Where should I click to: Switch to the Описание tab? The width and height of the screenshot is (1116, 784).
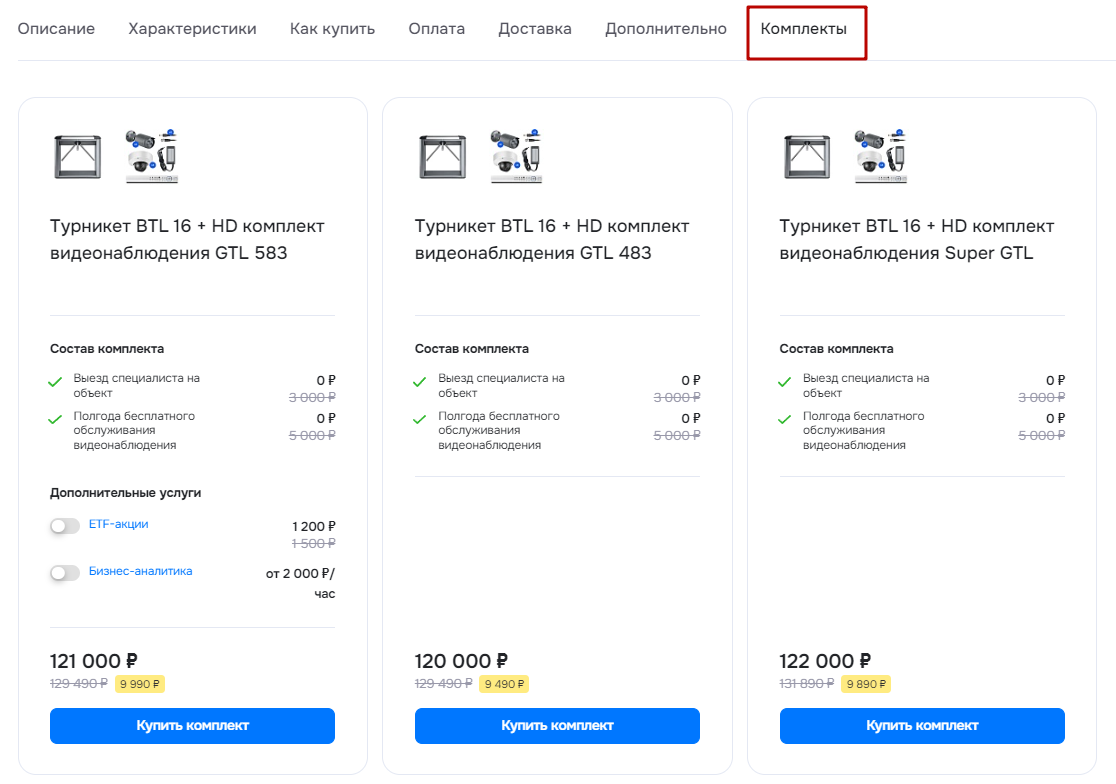(56, 29)
